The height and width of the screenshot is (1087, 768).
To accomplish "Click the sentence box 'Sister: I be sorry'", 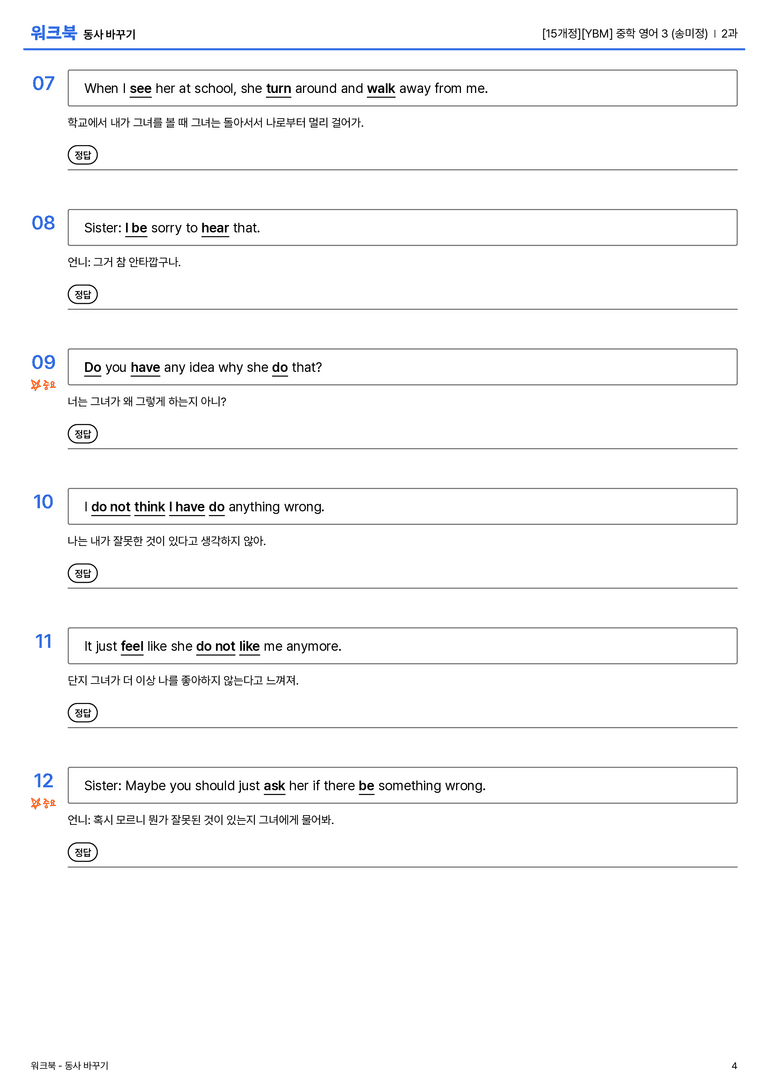I will [402, 227].
